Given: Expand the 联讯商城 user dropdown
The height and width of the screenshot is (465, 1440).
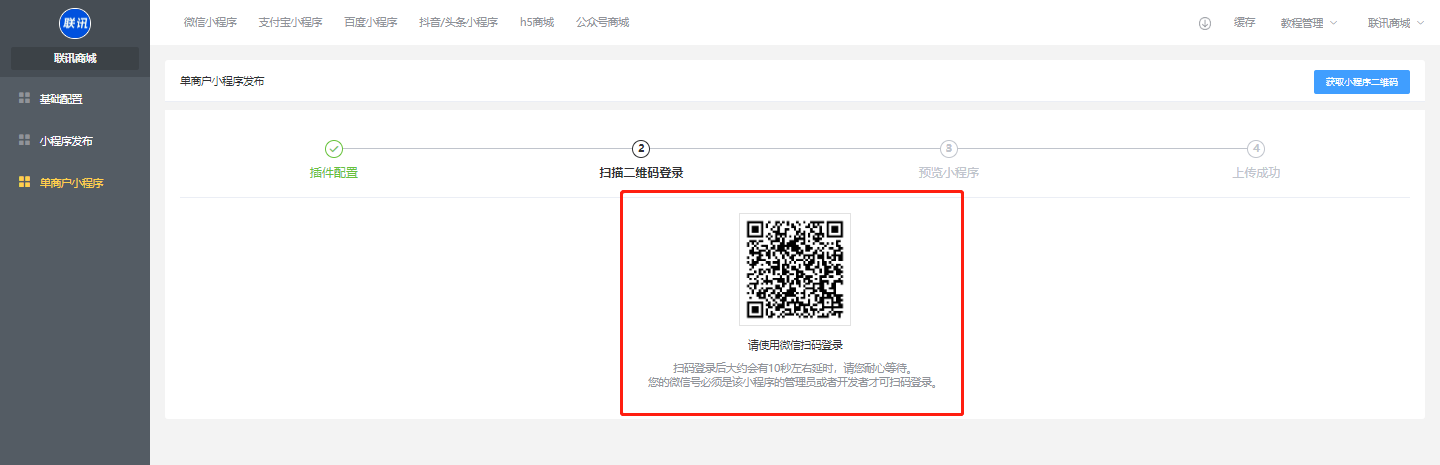Looking at the screenshot, I should point(1396,23).
